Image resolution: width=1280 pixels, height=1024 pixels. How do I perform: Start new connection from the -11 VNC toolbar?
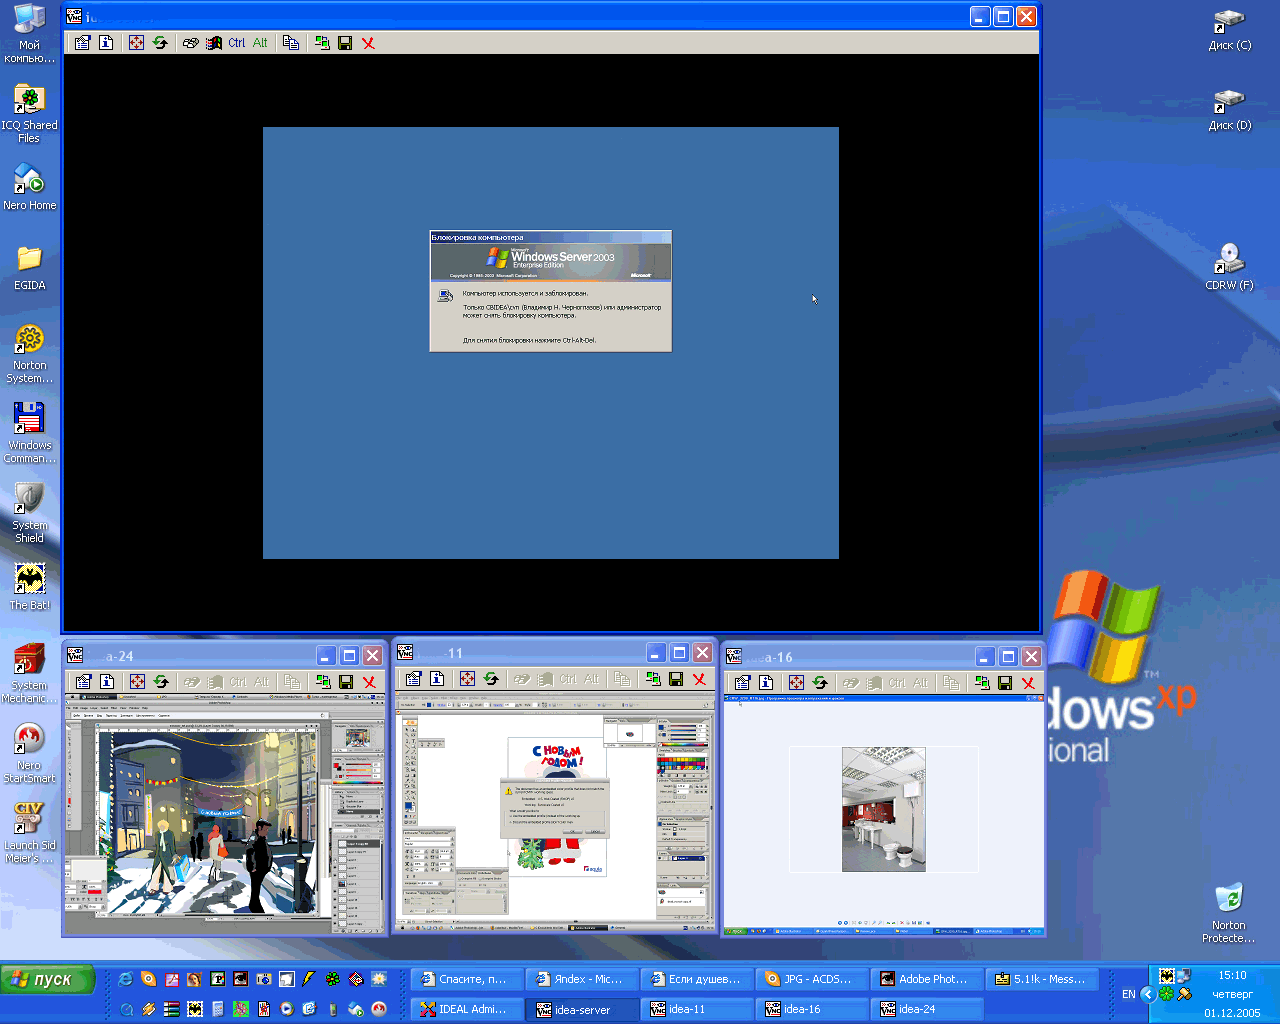pos(652,679)
